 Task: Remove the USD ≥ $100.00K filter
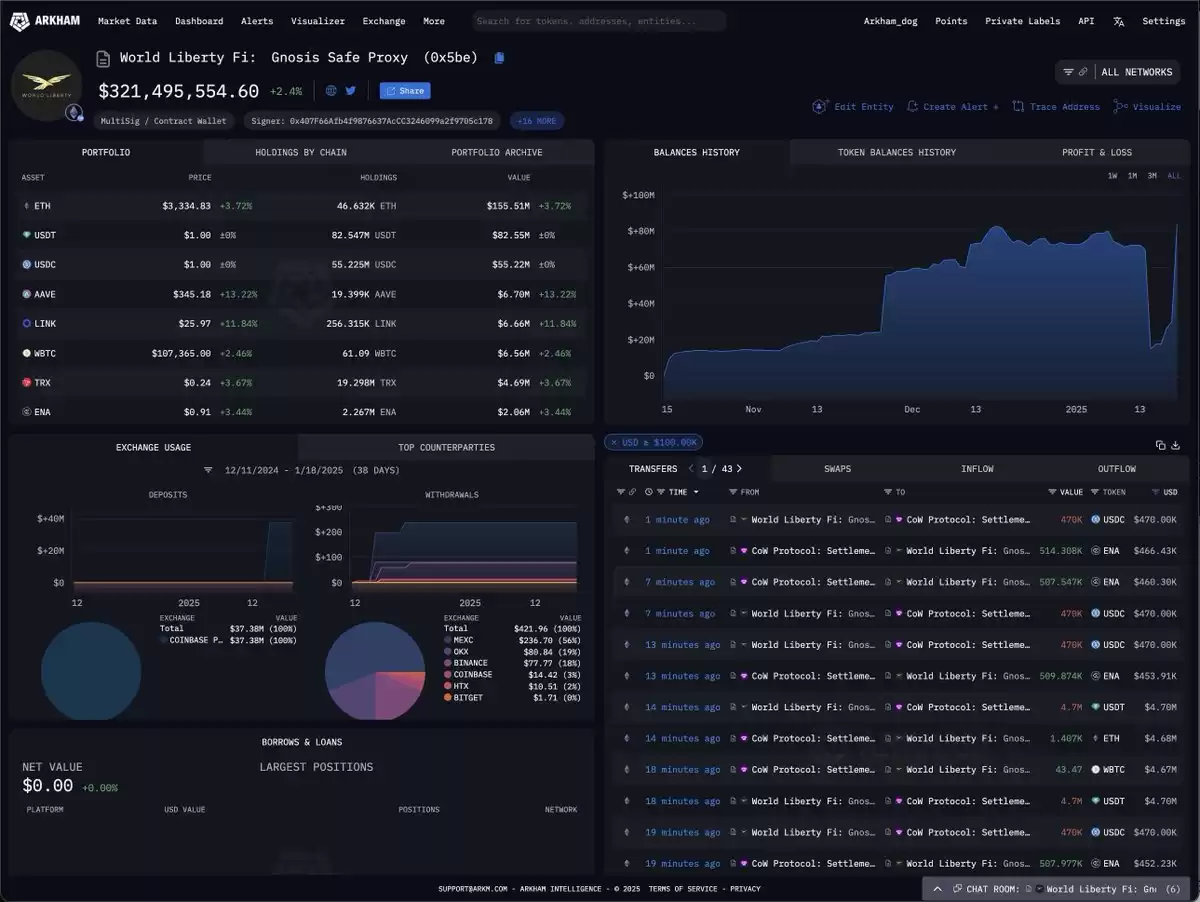pos(613,442)
